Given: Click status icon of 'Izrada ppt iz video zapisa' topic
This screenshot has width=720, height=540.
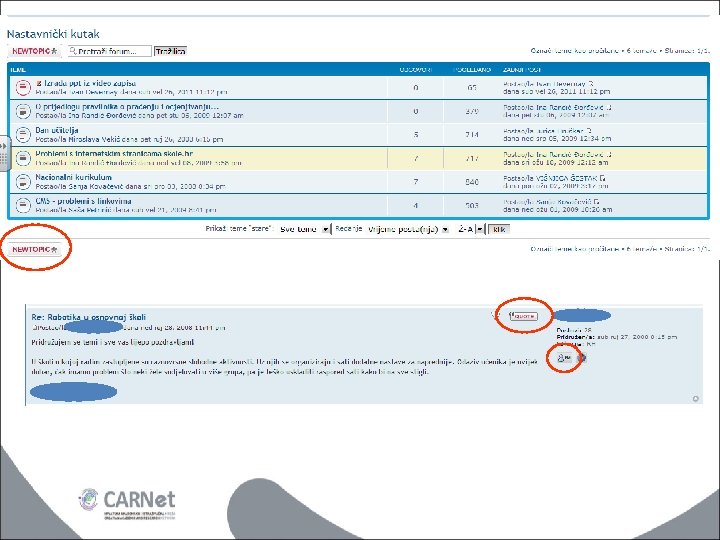Looking at the screenshot, I should click(22, 87).
